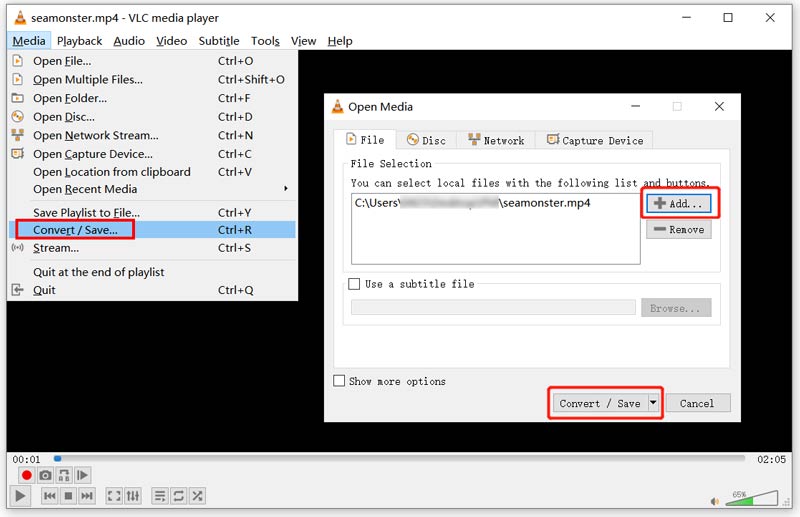
Task: Click Cancel in Open Media dialog
Action: tap(697, 403)
